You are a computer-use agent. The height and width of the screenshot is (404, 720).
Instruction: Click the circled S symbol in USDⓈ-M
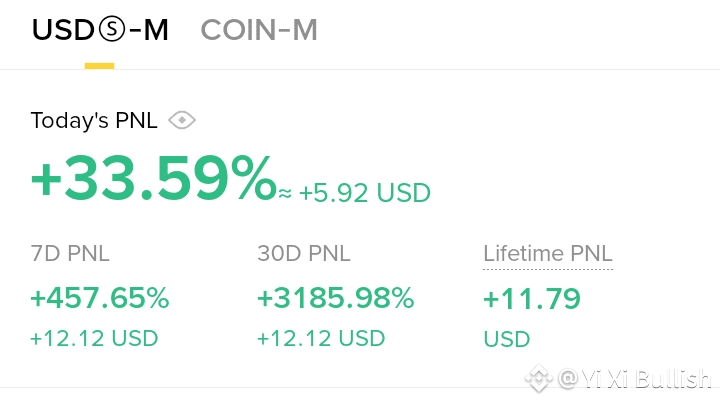111,31
